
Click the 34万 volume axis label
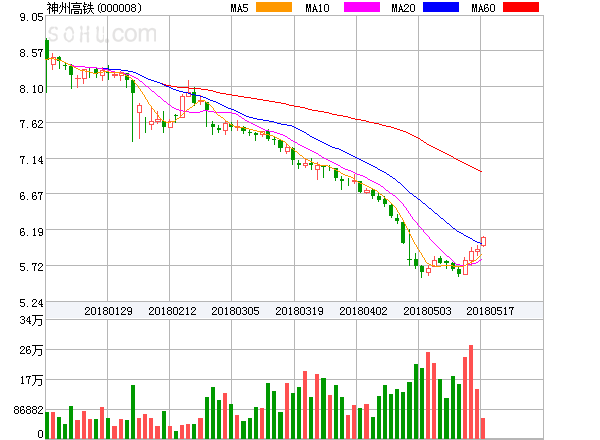(31, 320)
